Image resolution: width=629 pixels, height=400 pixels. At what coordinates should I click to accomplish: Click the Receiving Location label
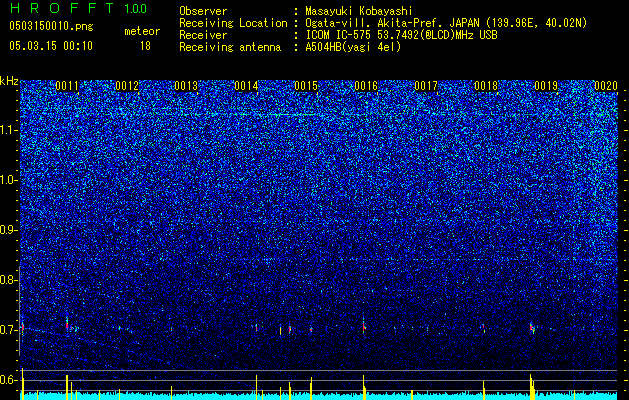[x=233, y=23]
